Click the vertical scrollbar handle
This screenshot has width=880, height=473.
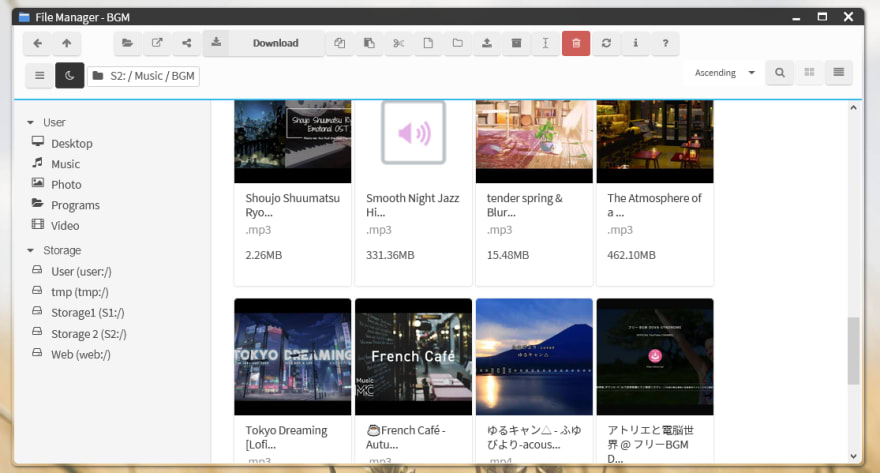pos(854,351)
